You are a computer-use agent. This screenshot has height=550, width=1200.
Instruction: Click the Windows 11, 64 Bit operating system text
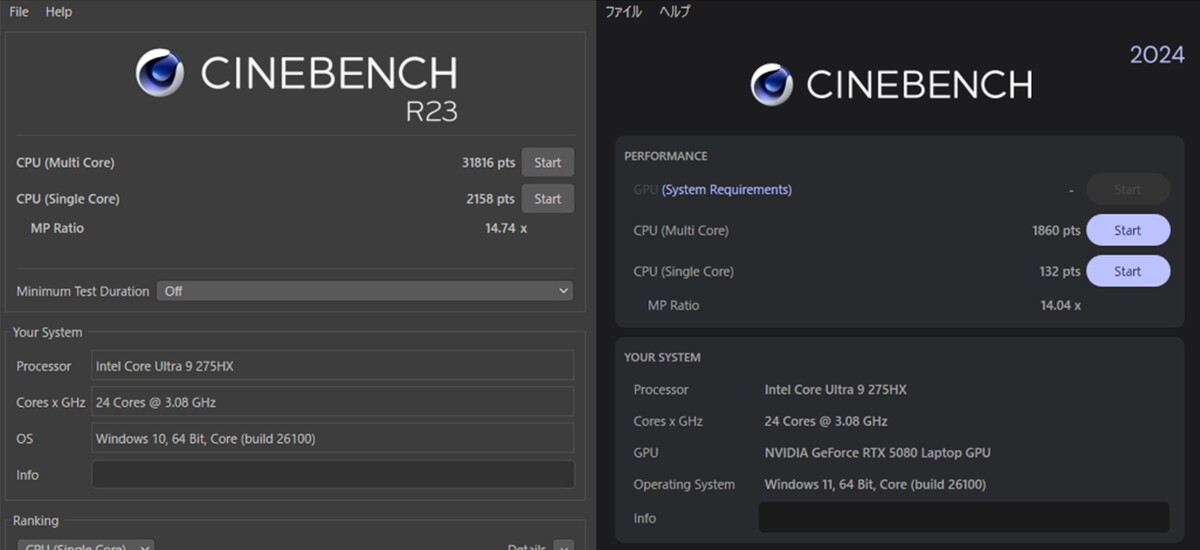coord(875,484)
